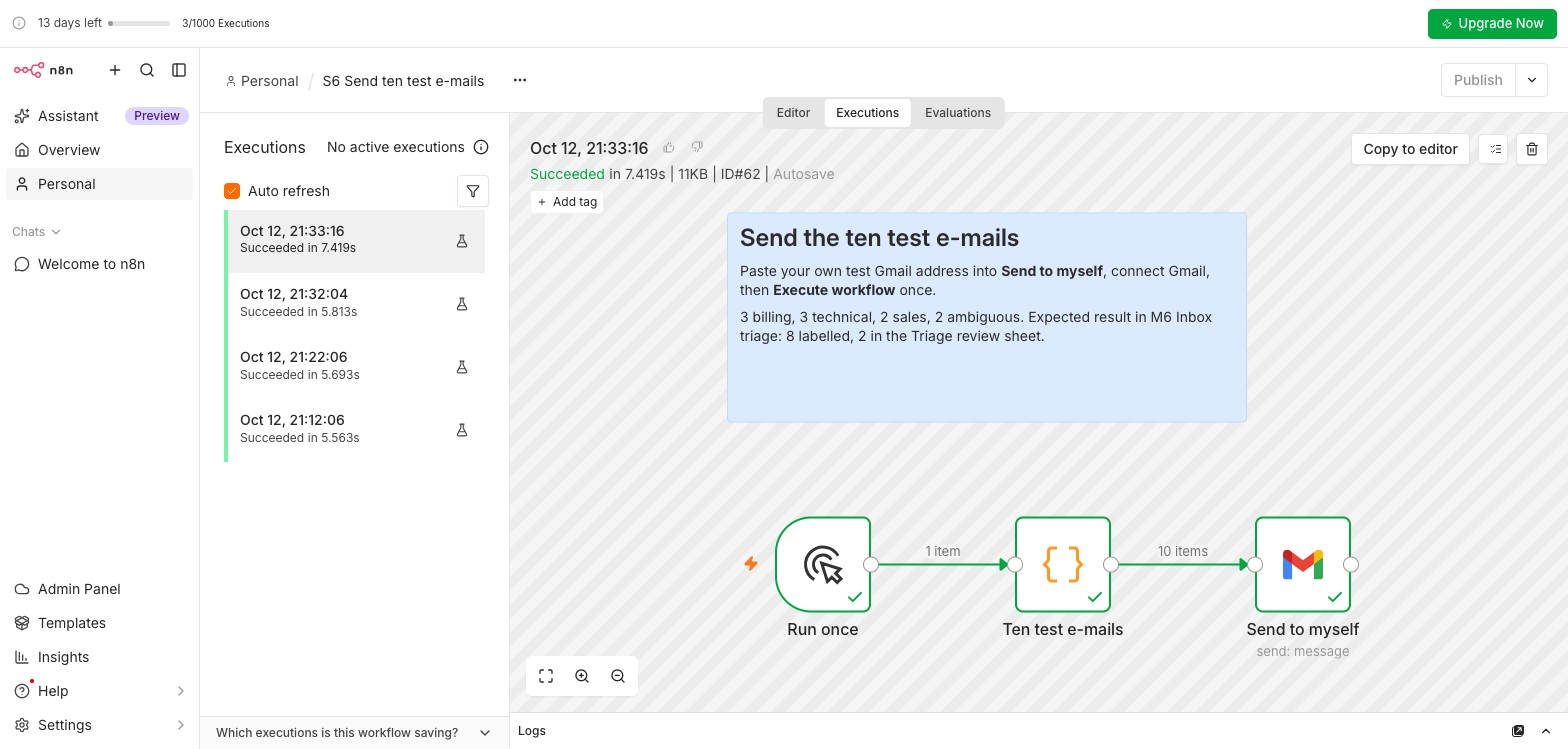Collapse the sidebar with the panel icon
Screen dimensions: 1568x749
179,70
